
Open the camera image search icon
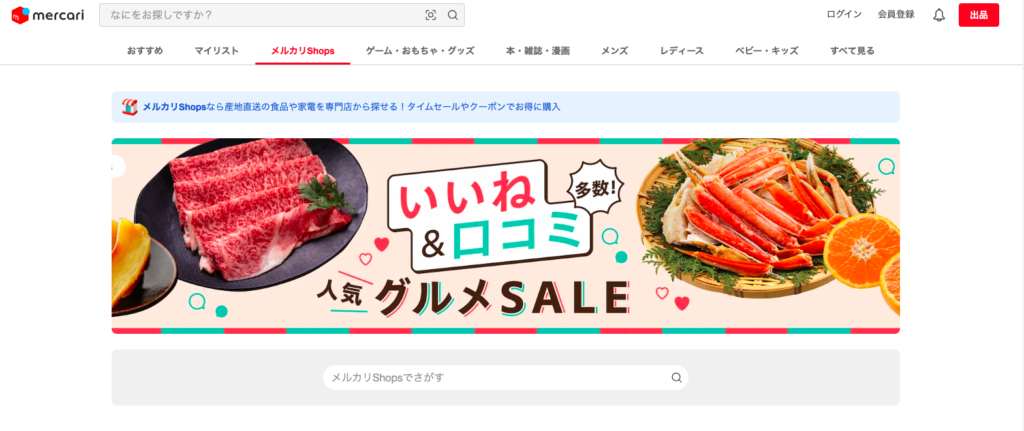pyautogui.click(x=430, y=15)
